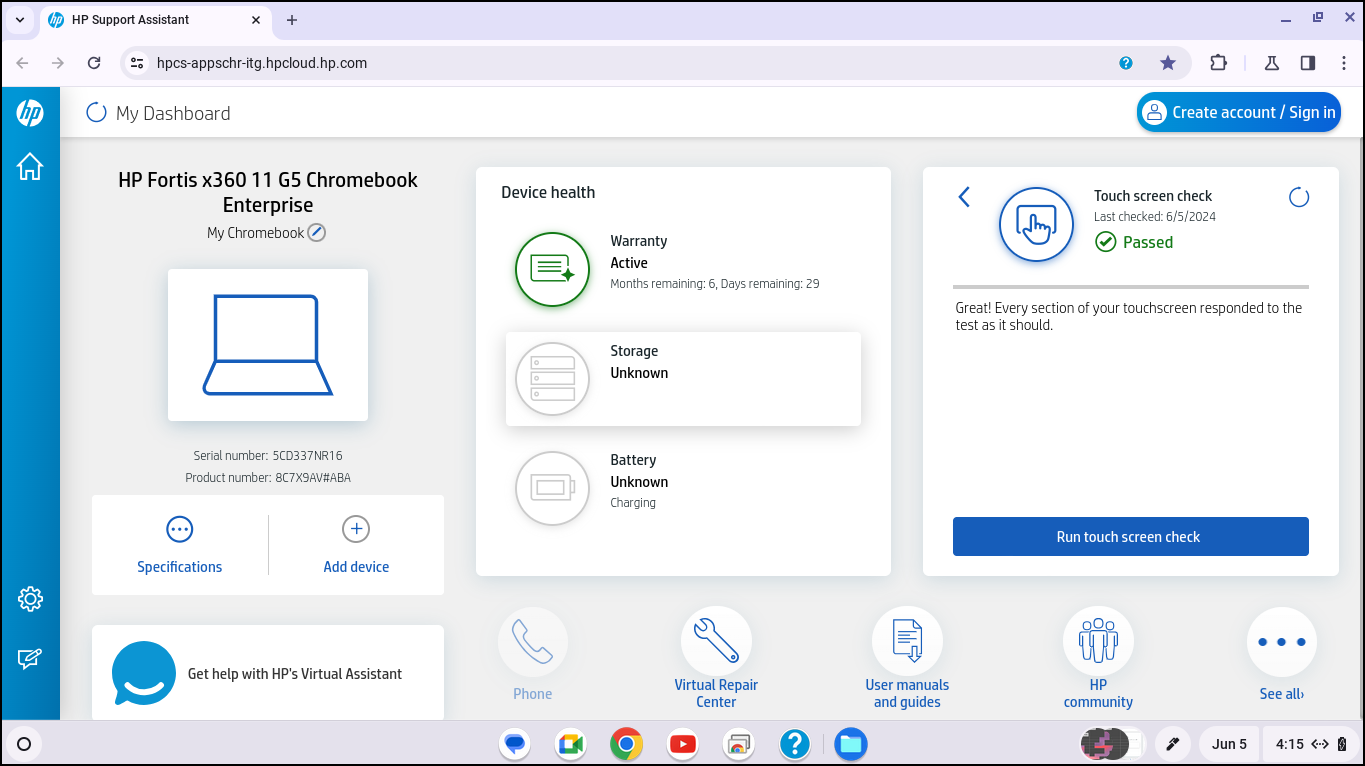1365x766 pixels.
Task: Open Settings gear in left sidebar
Action: pyautogui.click(x=30, y=599)
